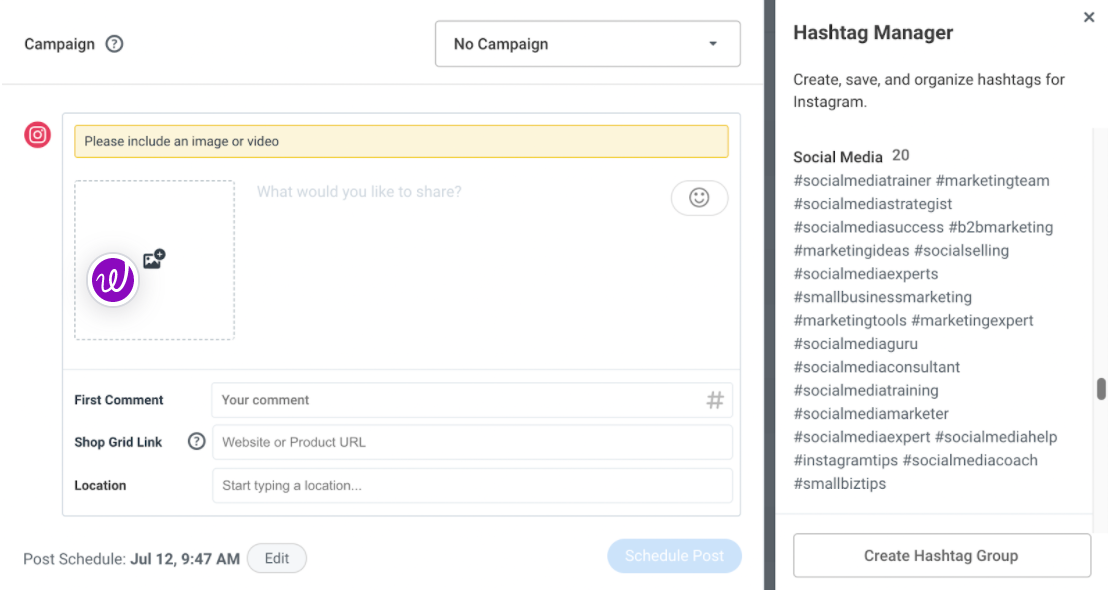Image resolution: width=1108 pixels, height=590 pixels.
Task: Click the purple avatar logo in media box
Action: 113,280
